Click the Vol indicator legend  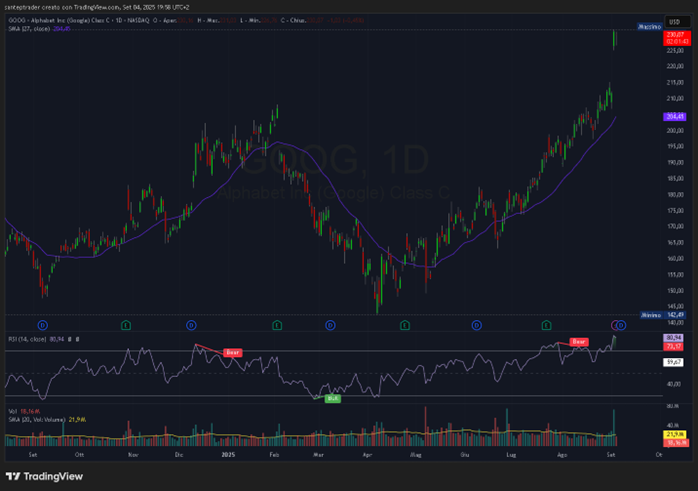pyautogui.click(x=24, y=411)
